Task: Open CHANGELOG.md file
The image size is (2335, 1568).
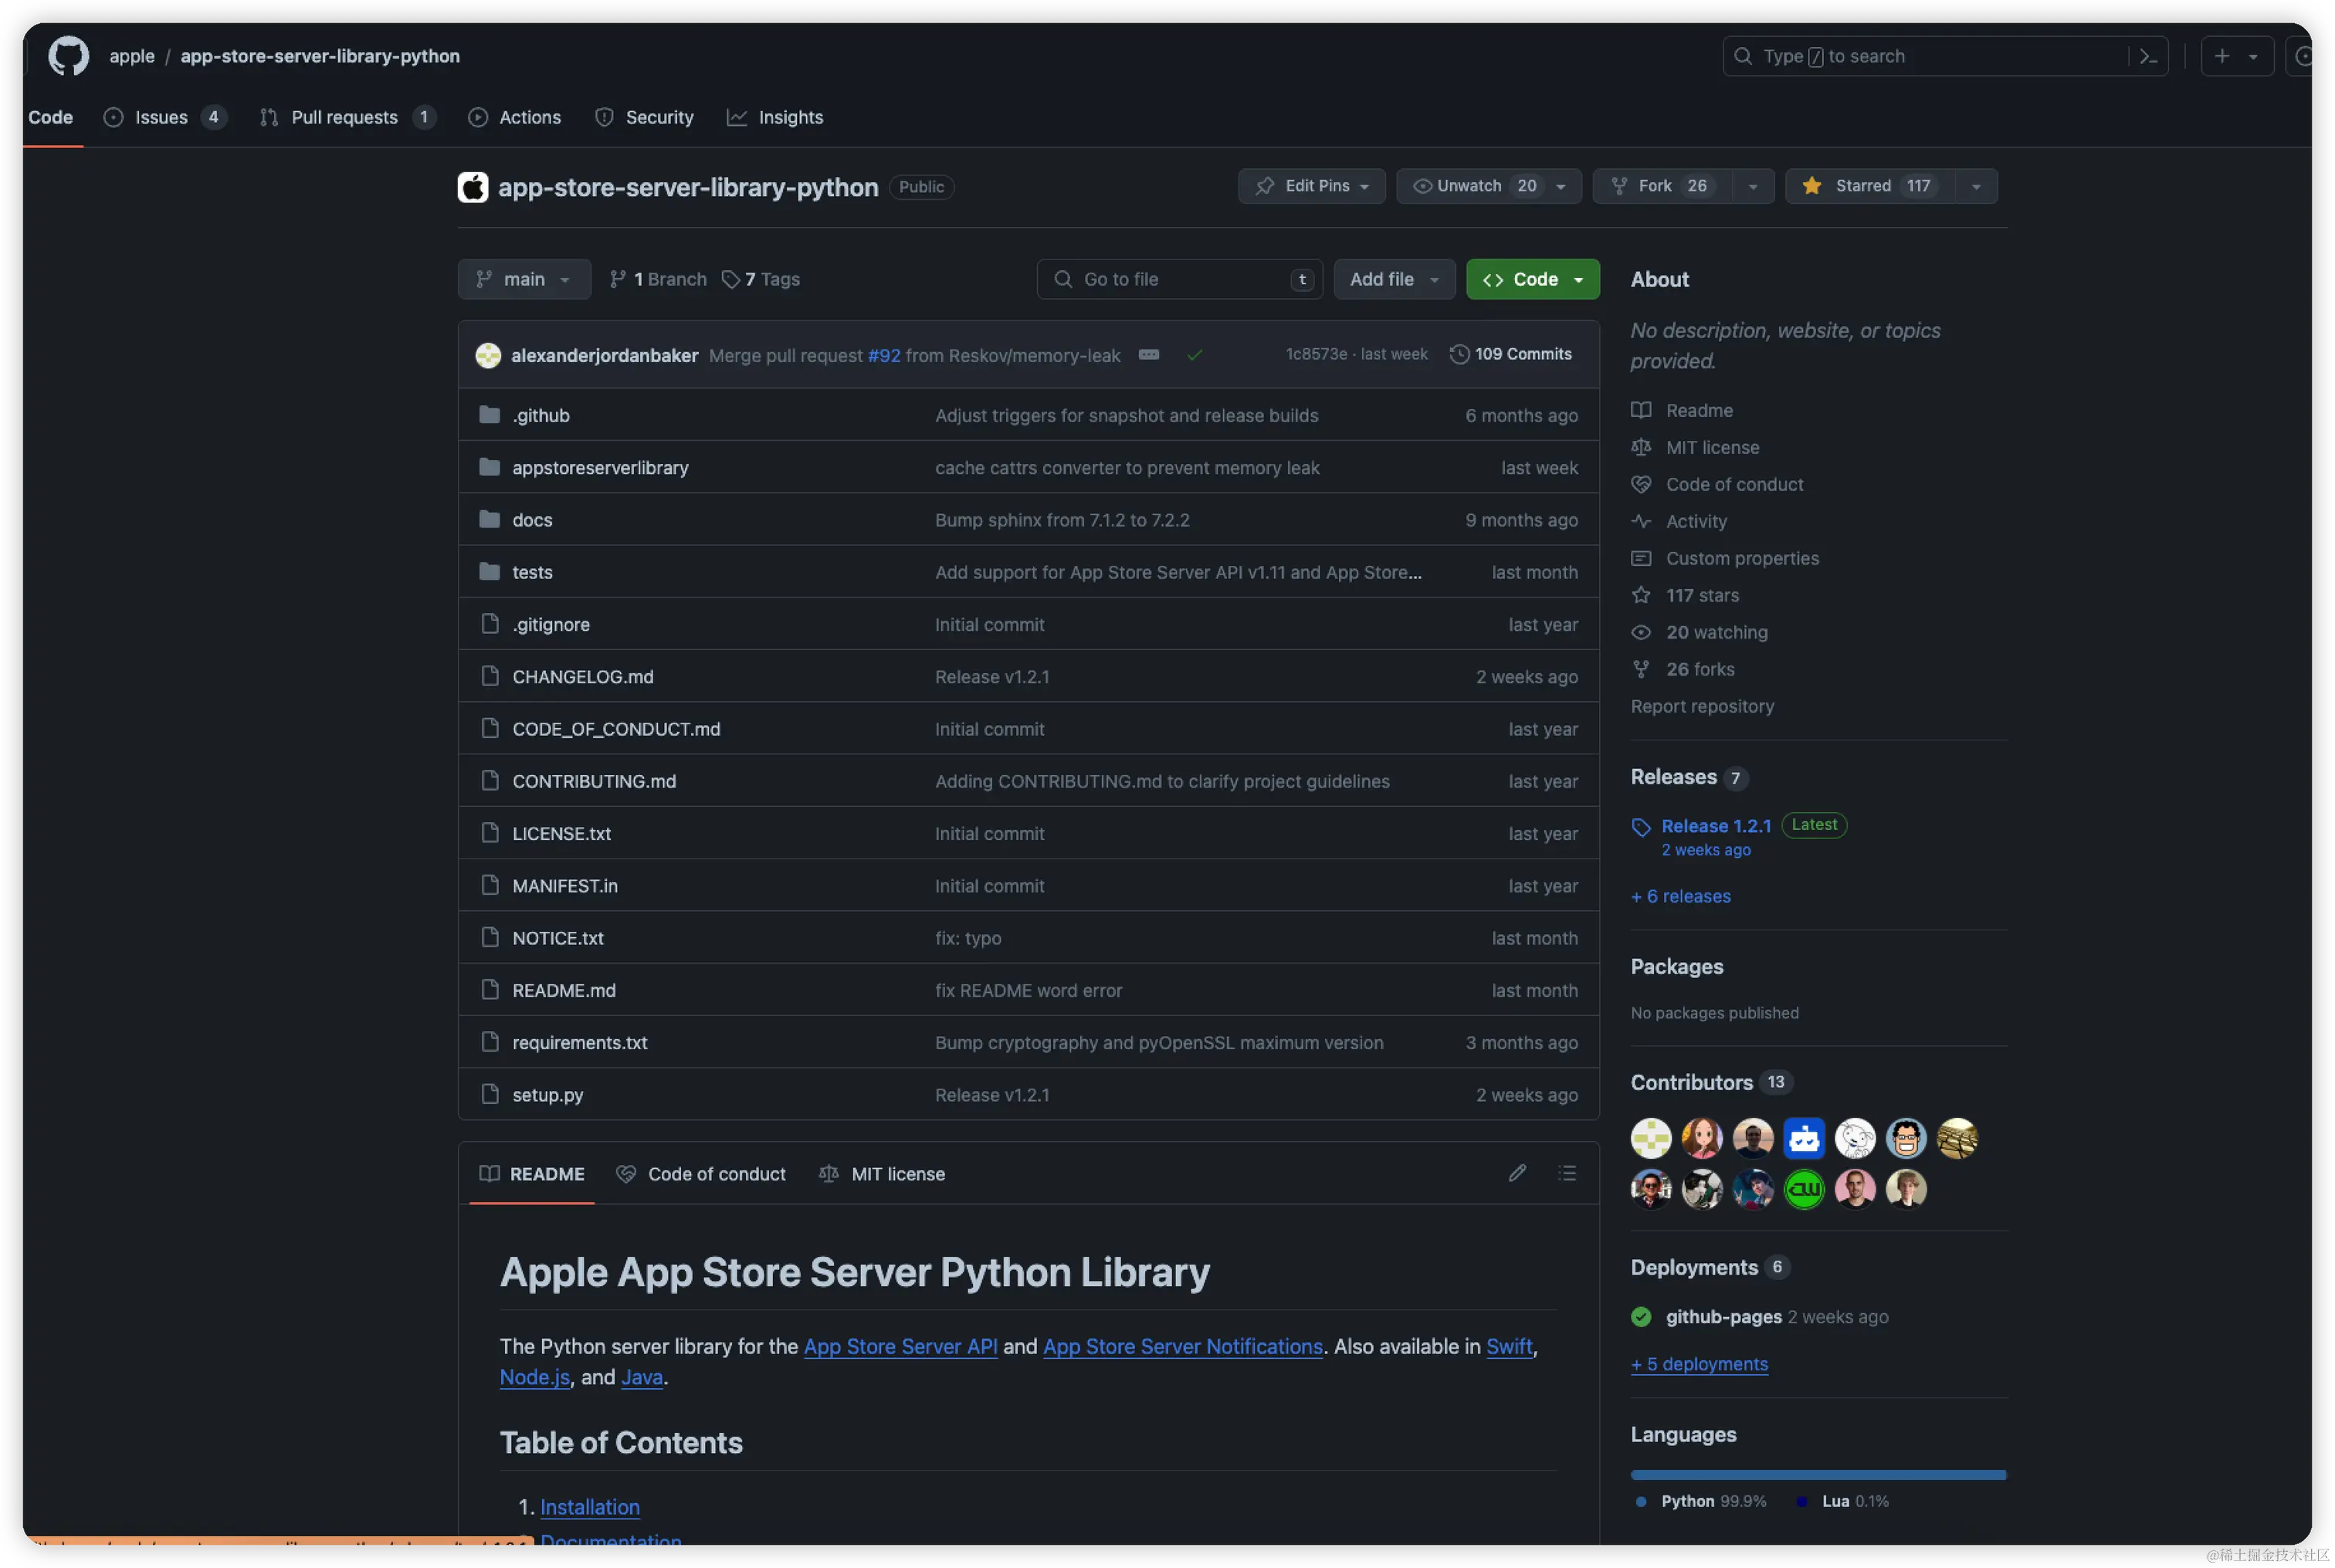Action: 582,676
